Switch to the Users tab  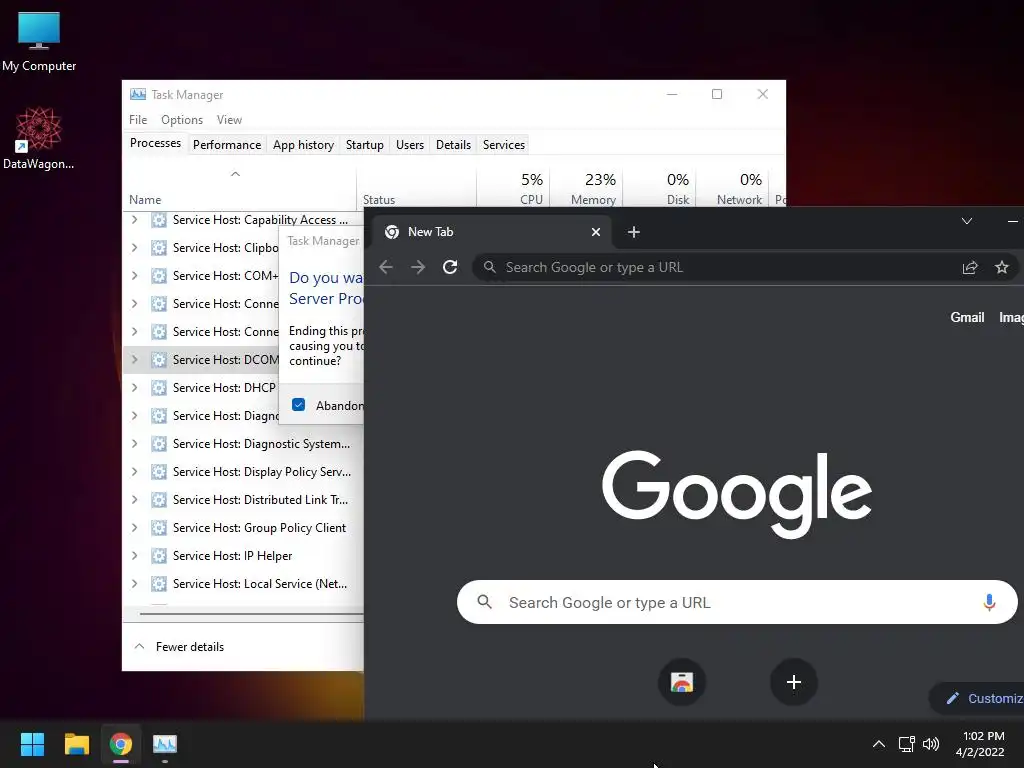(409, 145)
